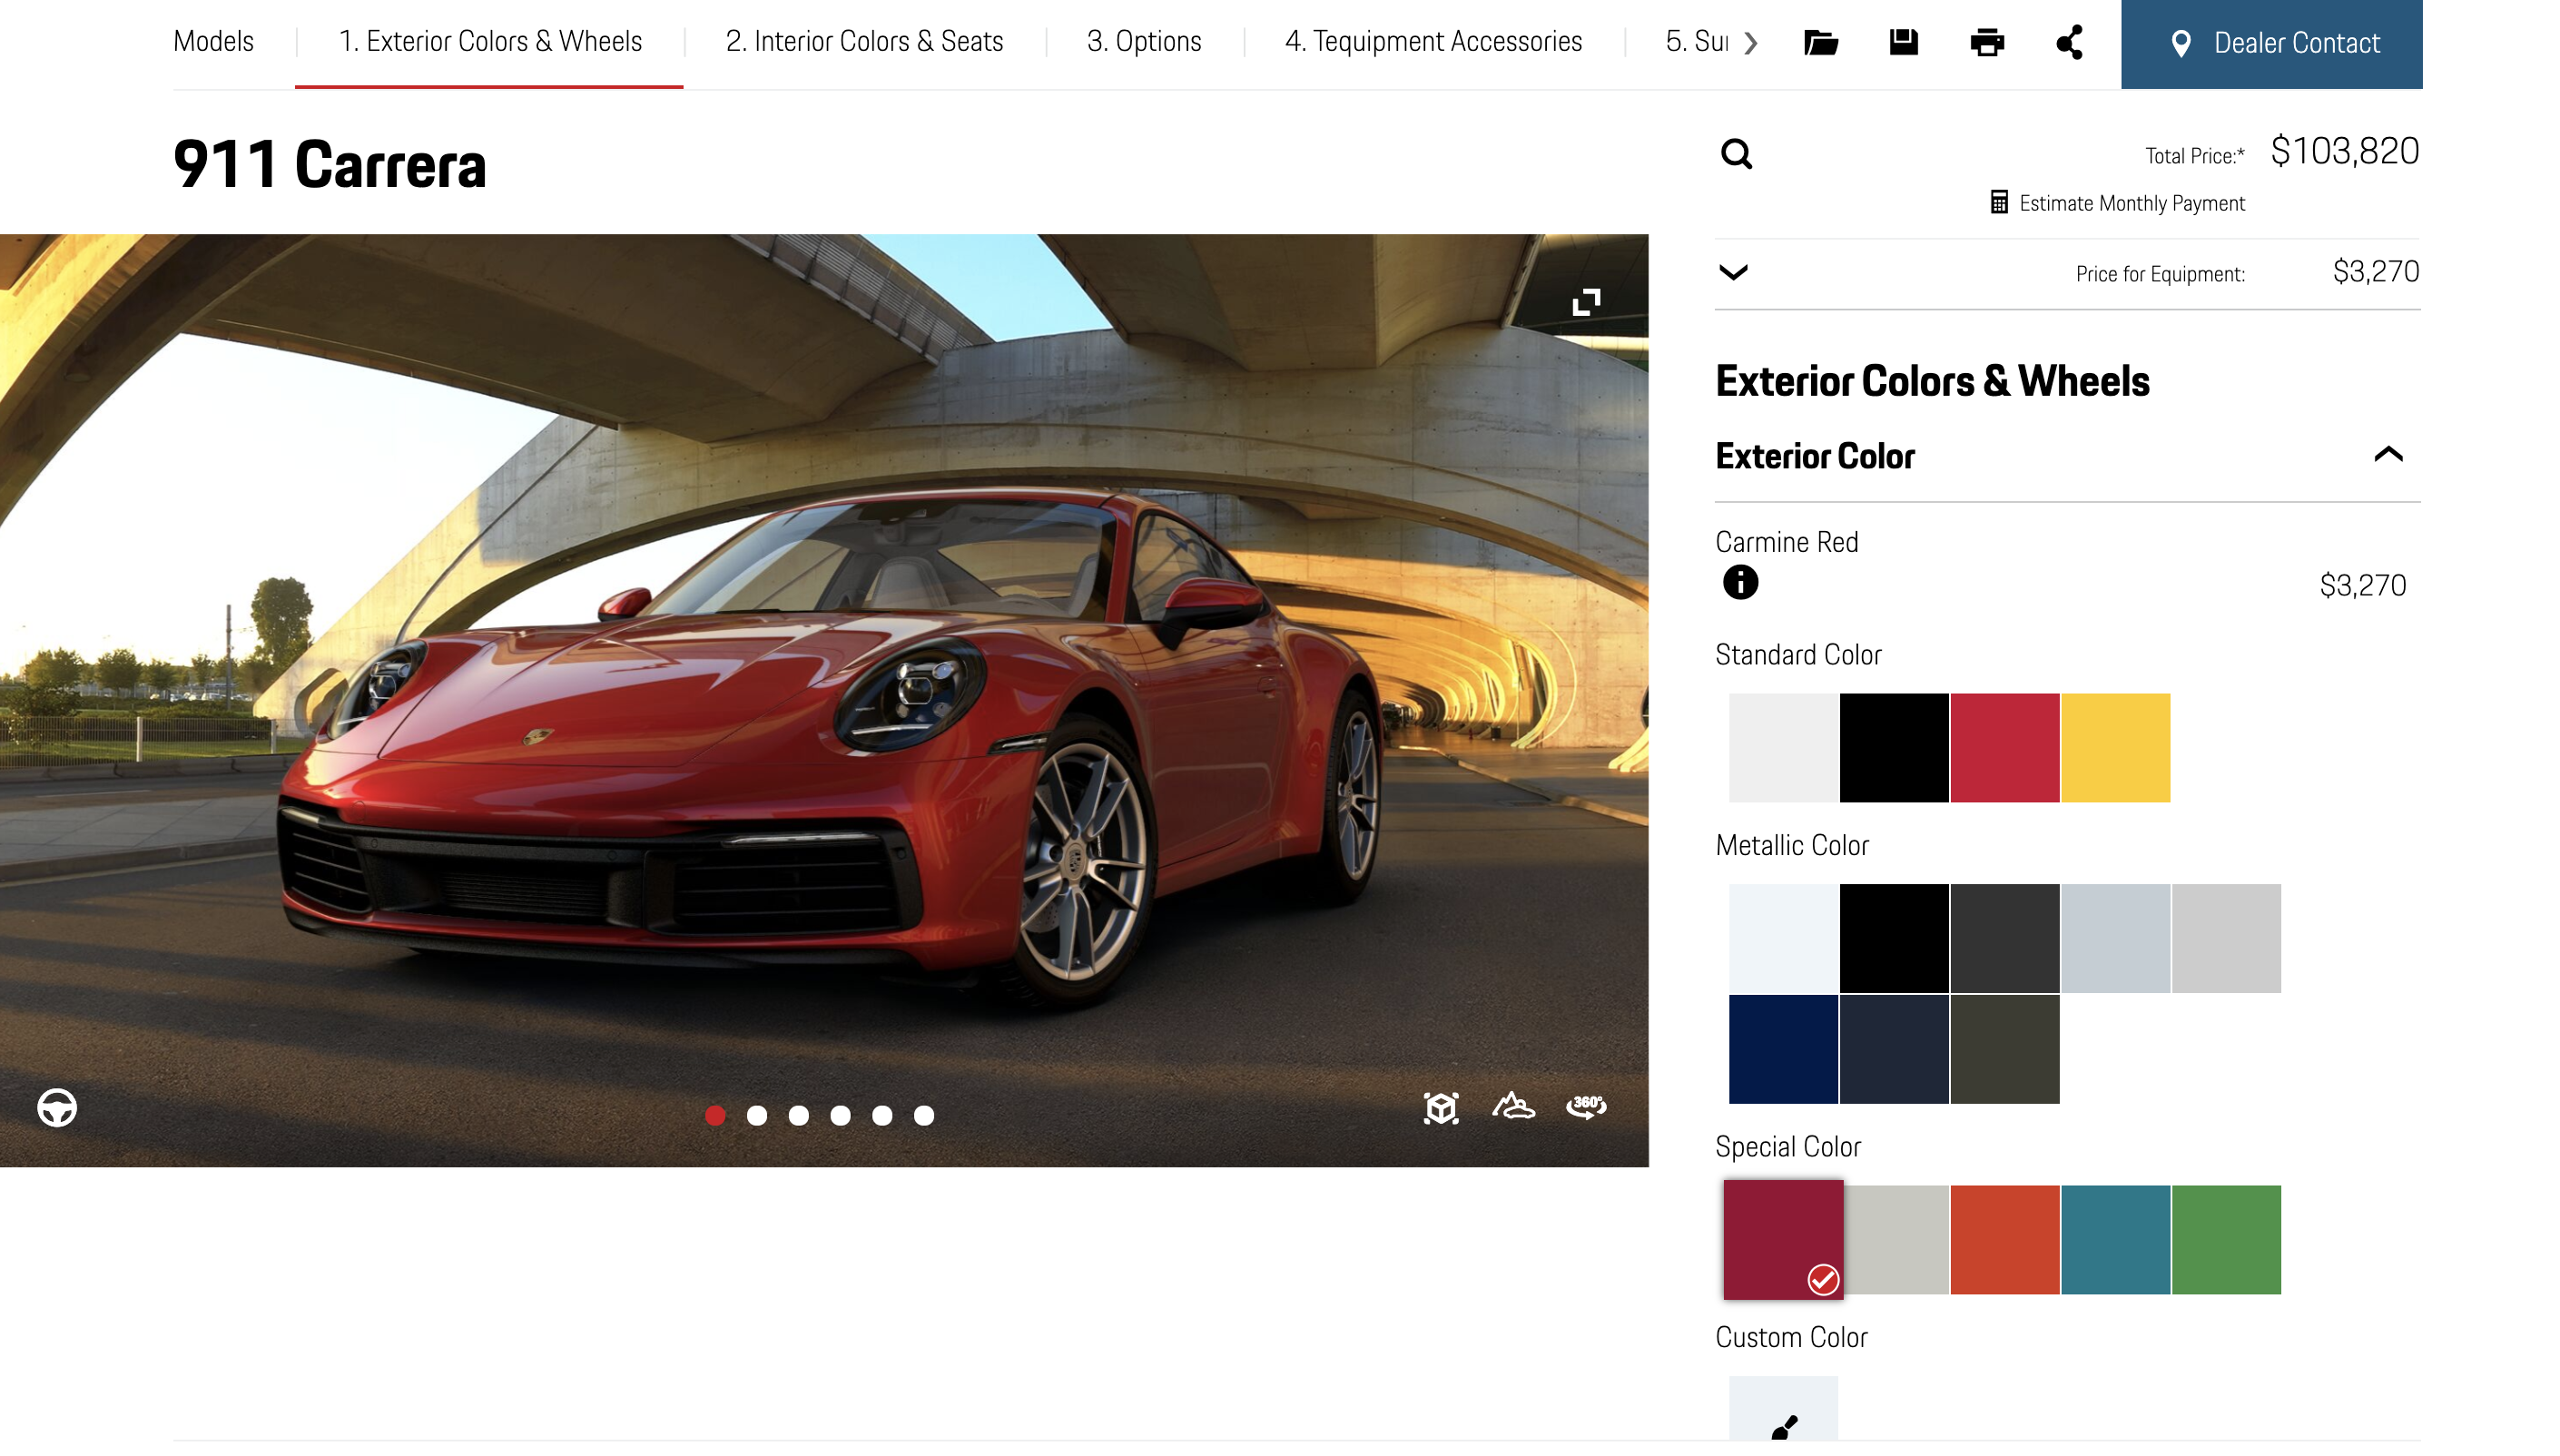Open search with the magnifier icon
This screenshot has width=2560, height=1456.
click(1736, 154)
